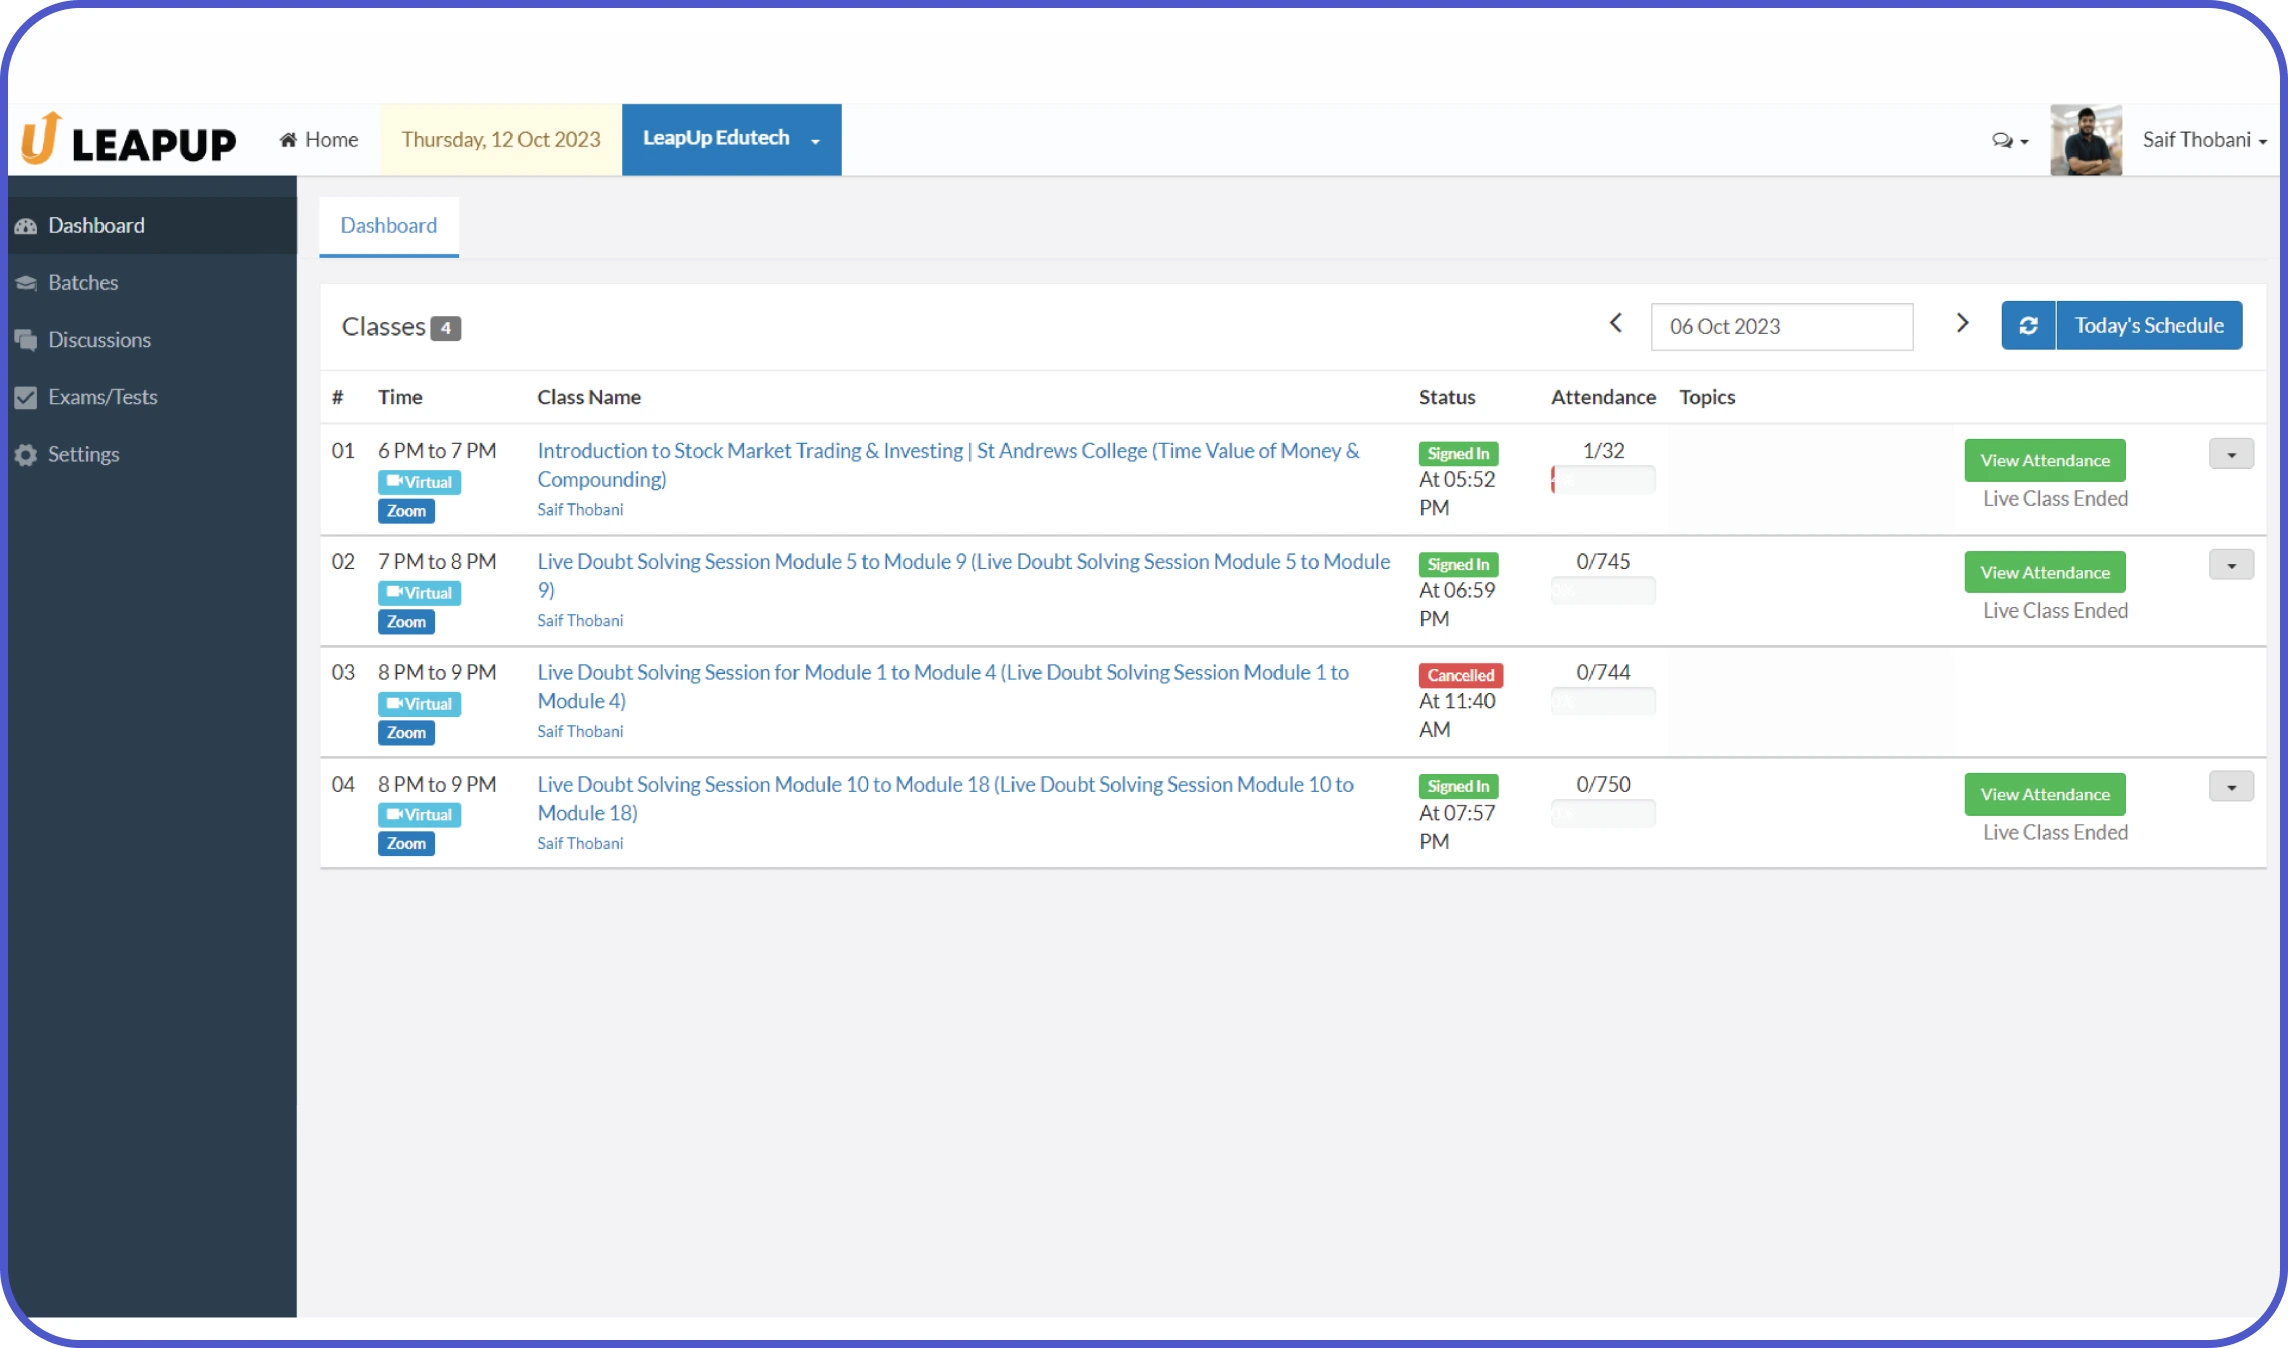Go to previous date with left chevron

tap(1615, 323)
